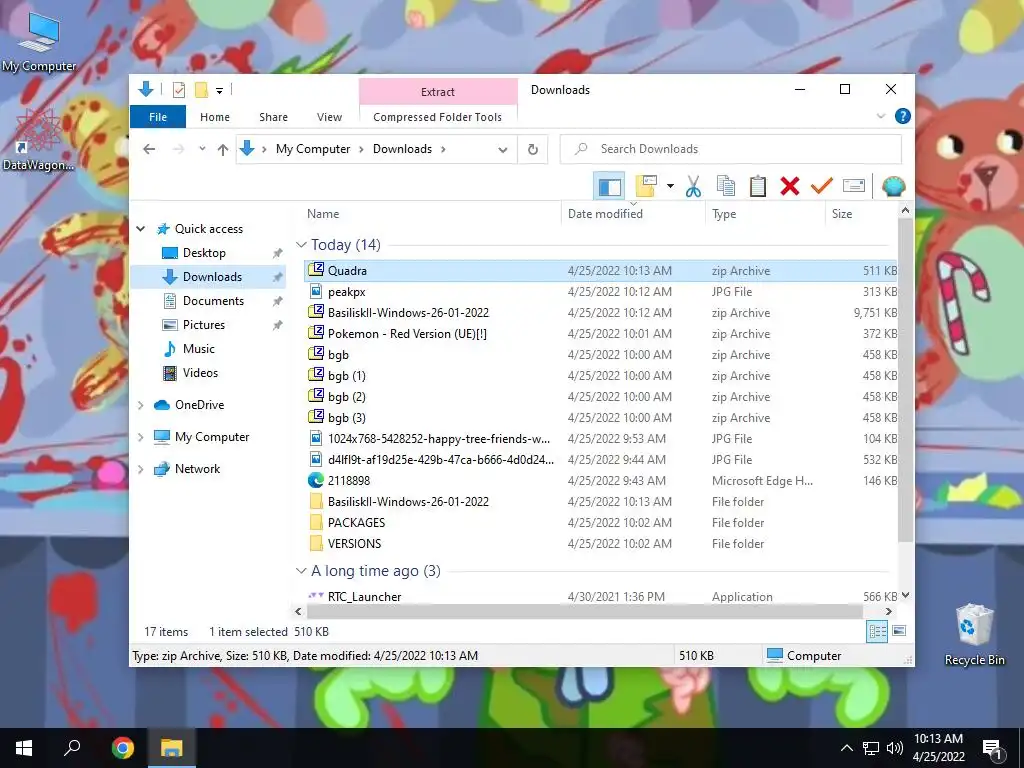Click the blue help question mark icon
Viewport: 1024px width, 768px height.
pos(903,116)
